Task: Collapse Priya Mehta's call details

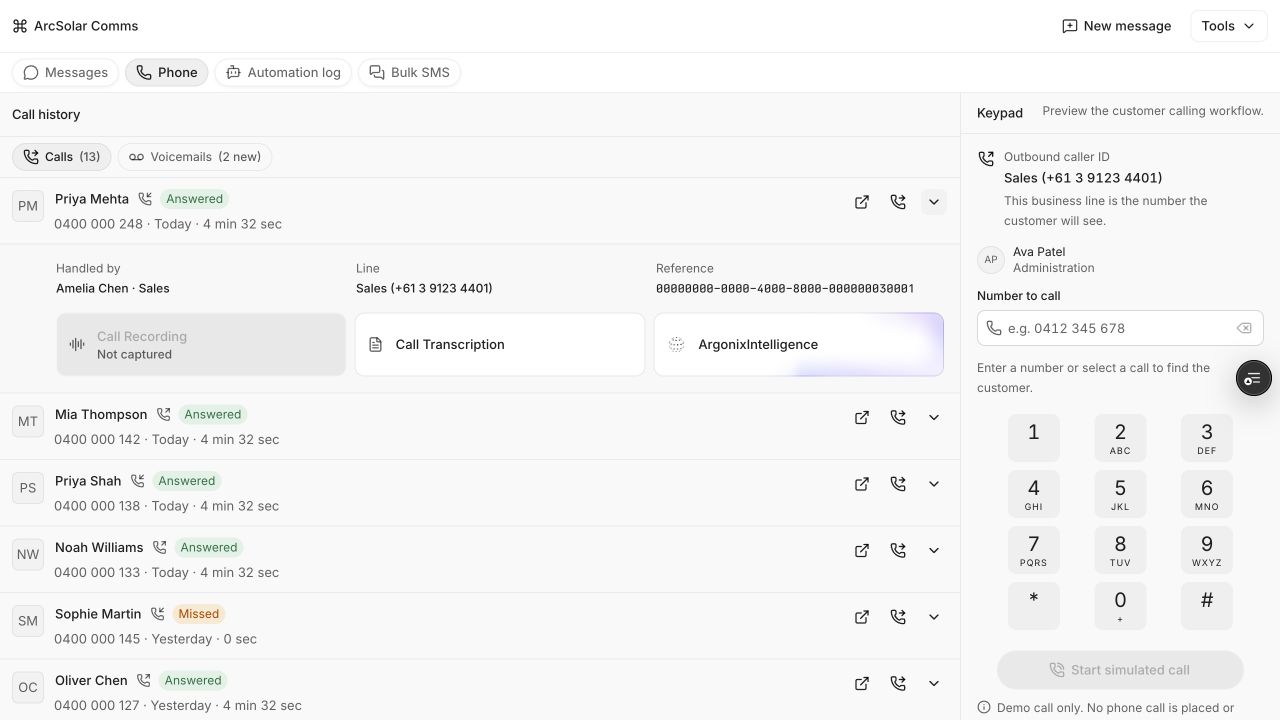Action: click(x=934, y=202)
